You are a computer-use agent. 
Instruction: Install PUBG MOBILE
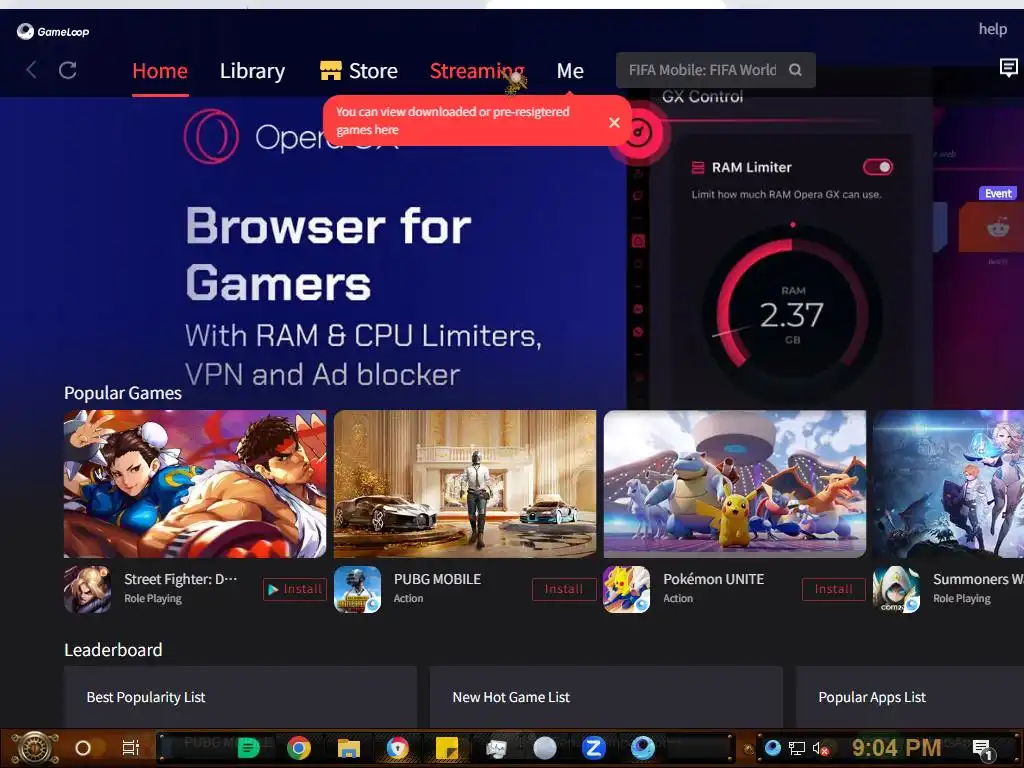tap(564, 589)
